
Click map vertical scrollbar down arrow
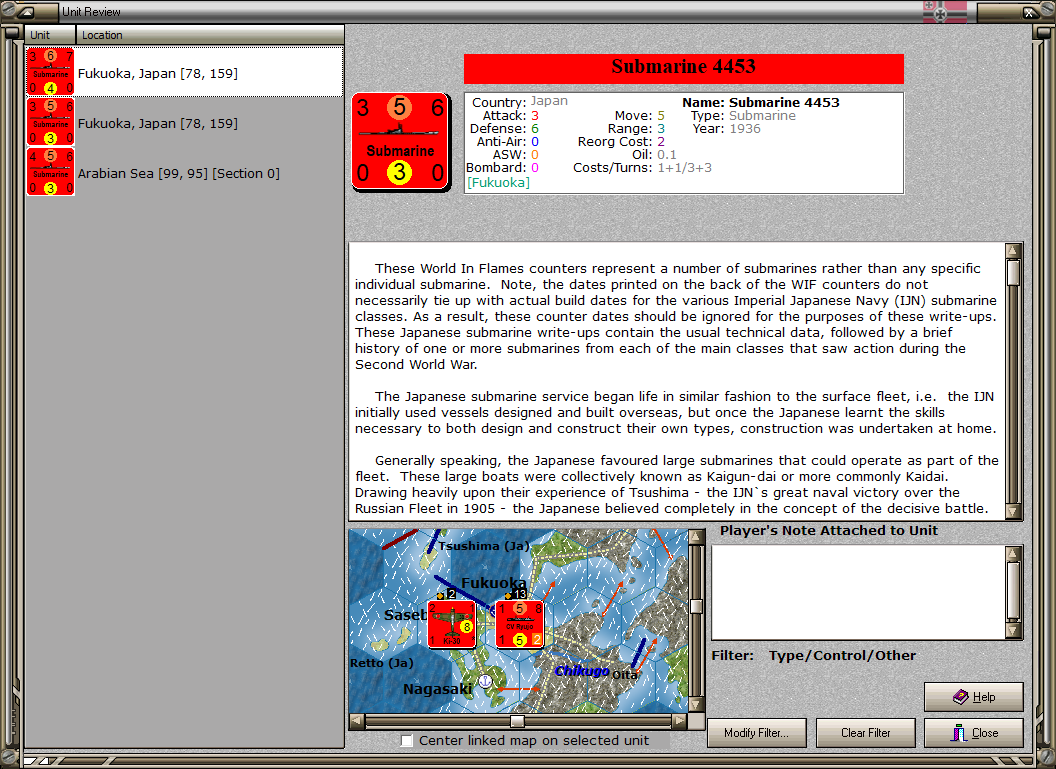click(x=697, y=704)
